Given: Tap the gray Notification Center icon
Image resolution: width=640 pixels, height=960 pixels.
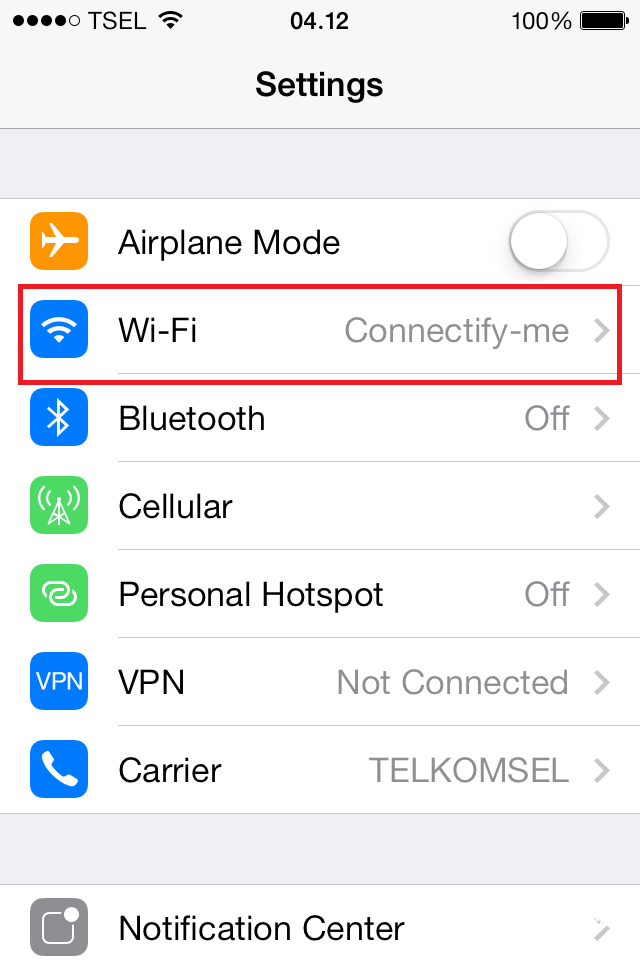Looking at the screenshot, I should (59, 928).
